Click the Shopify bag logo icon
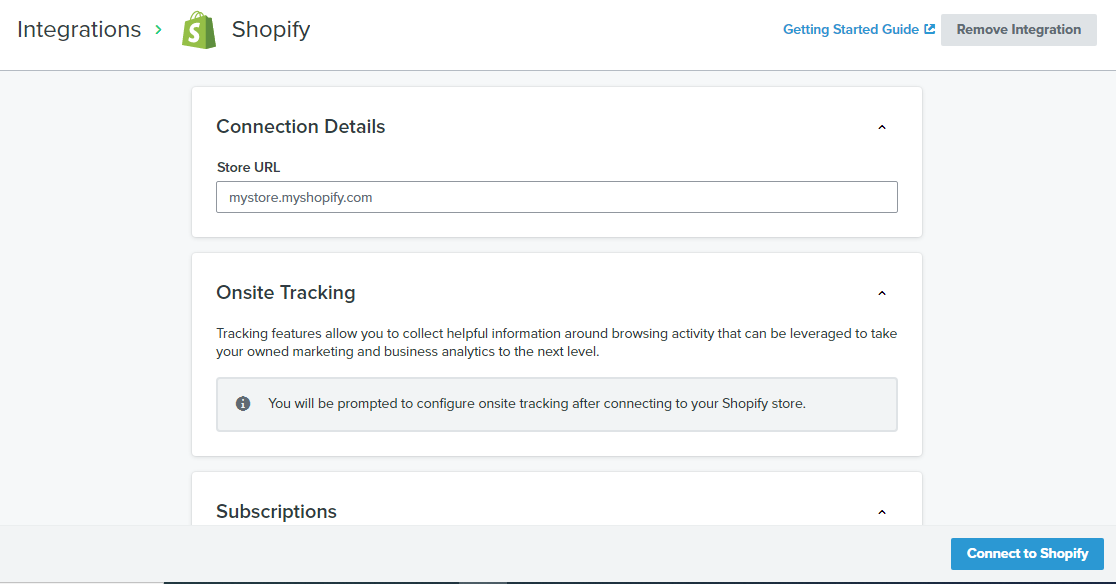 [x=199, y=30]
